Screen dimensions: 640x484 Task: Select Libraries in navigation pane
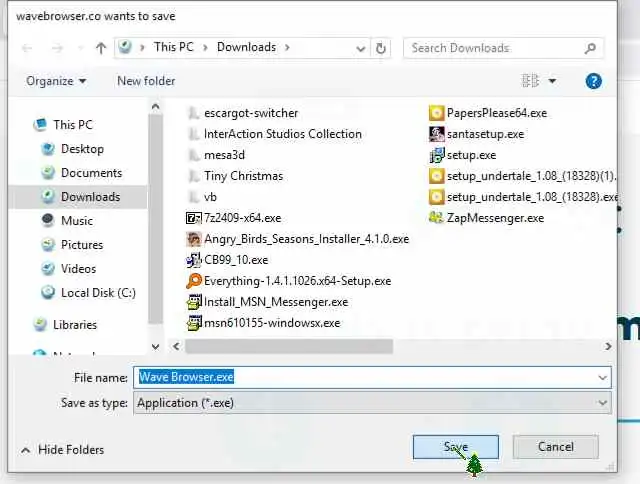point(75,325)
